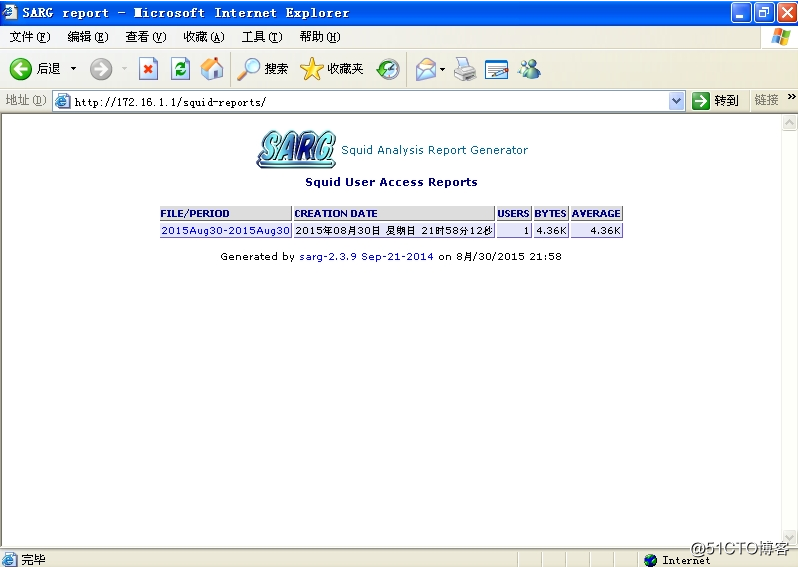Restore down the Internet Explorer window
This screenshot has width=799, height=567.
click(764, 13)
